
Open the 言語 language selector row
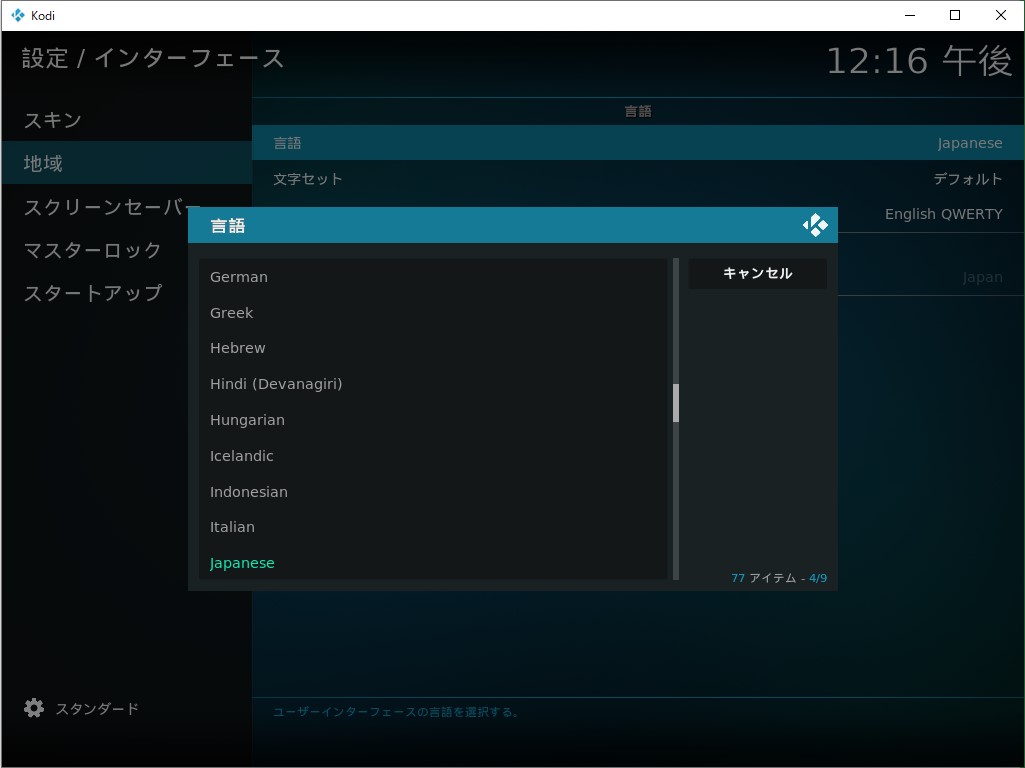tap(637, 142)
